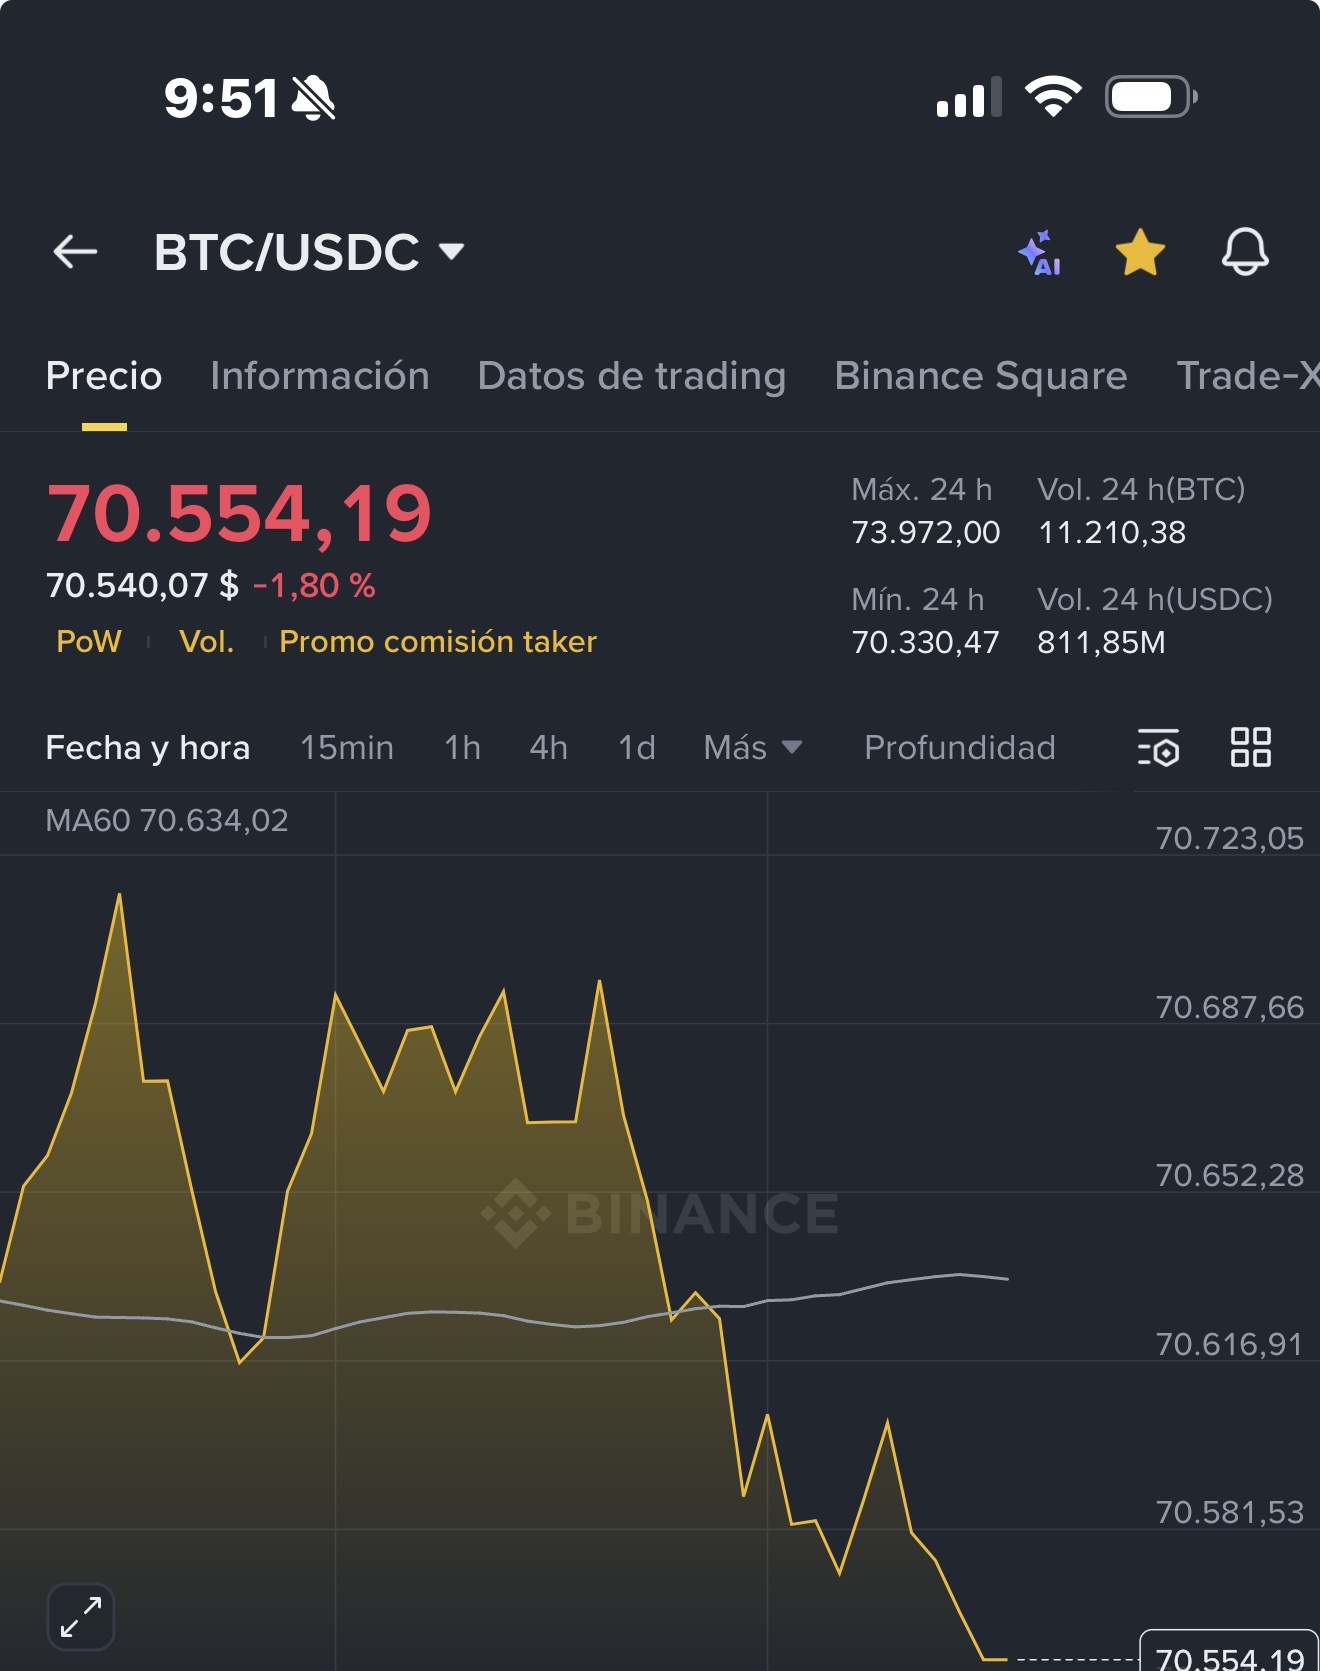Viewport: 1320px width, 1671px height.
Task: Tap the current price label 70.554,19 on axis
Action: point(1230,1654)
